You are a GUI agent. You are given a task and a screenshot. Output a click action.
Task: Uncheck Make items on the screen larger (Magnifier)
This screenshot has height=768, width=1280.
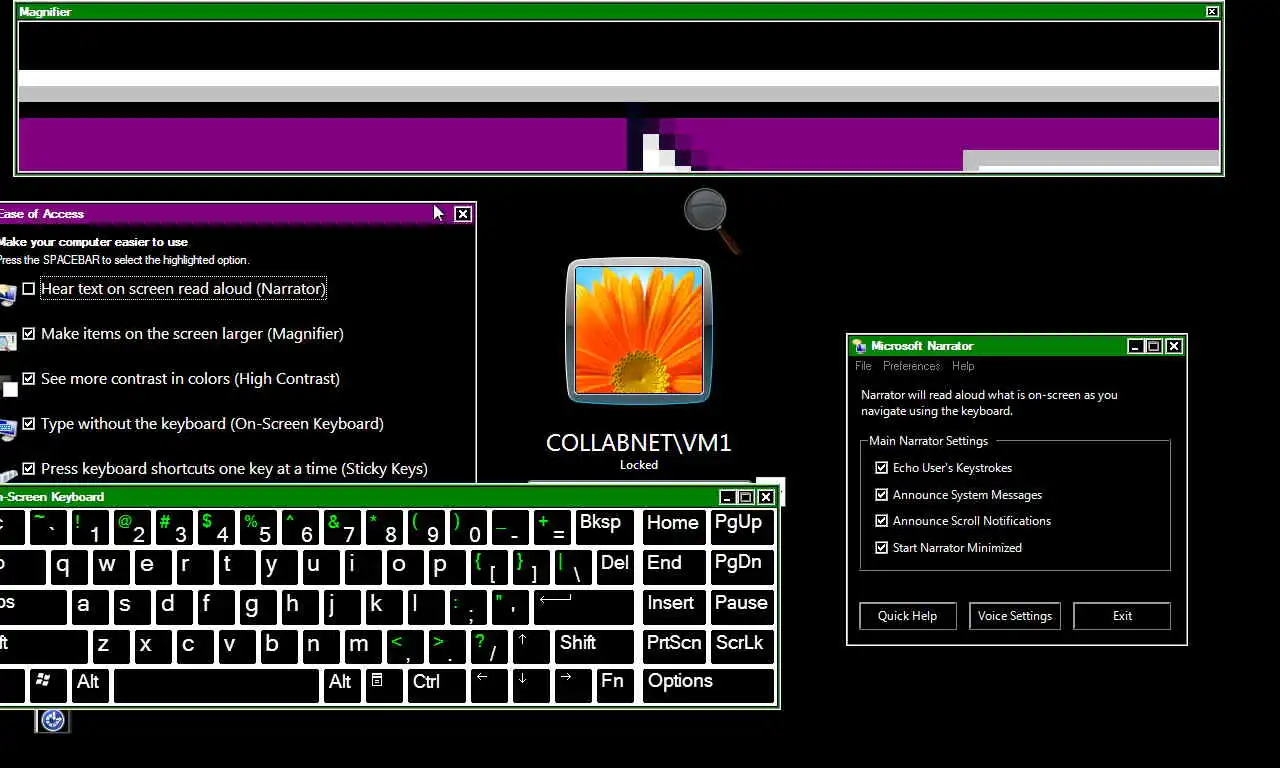(29, 334)
